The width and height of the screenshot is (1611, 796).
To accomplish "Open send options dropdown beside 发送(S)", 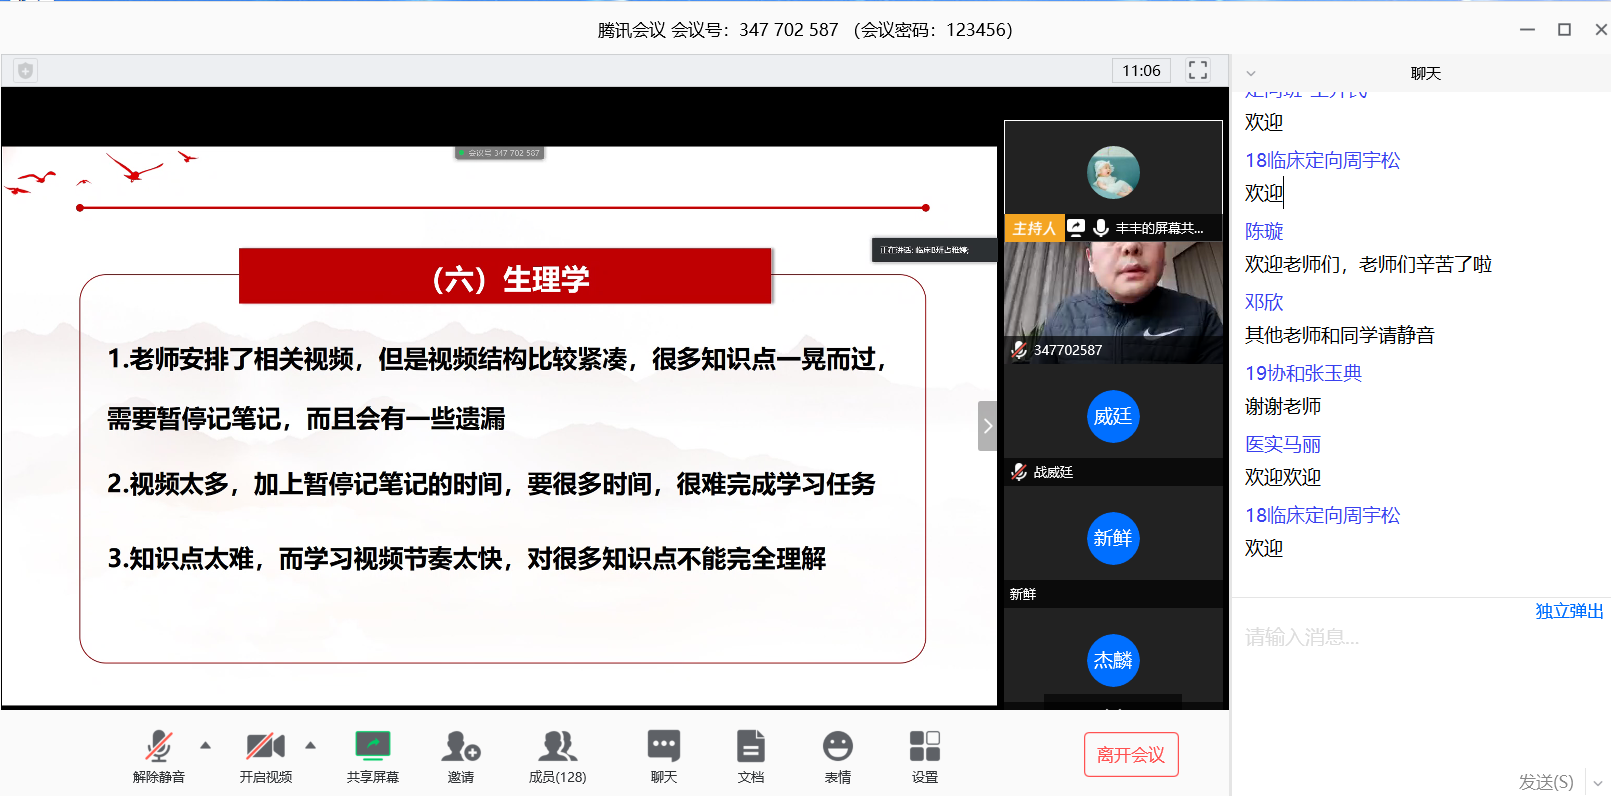I will (x=1597, y=783).
